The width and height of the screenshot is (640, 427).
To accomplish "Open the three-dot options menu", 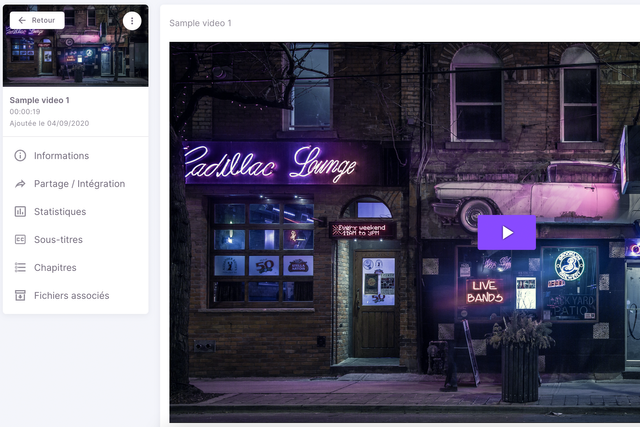I will [132, 20].
